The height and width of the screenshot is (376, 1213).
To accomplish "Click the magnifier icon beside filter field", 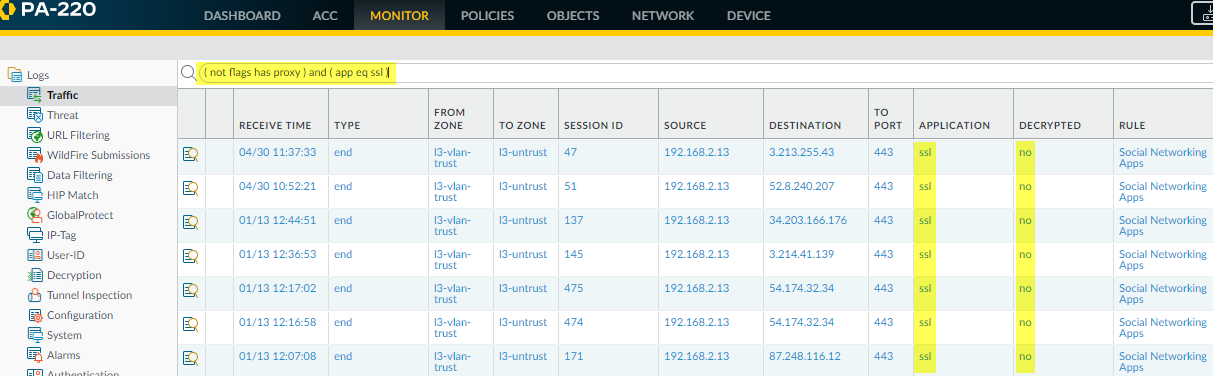I will [188, 73].
